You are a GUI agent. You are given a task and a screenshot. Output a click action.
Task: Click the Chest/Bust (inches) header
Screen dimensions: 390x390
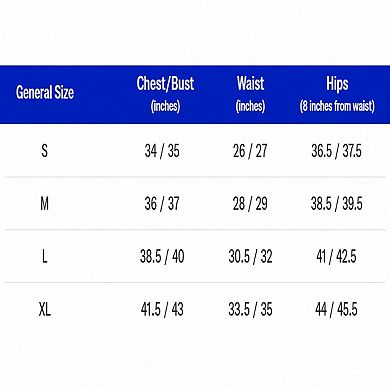click(165, 95)
